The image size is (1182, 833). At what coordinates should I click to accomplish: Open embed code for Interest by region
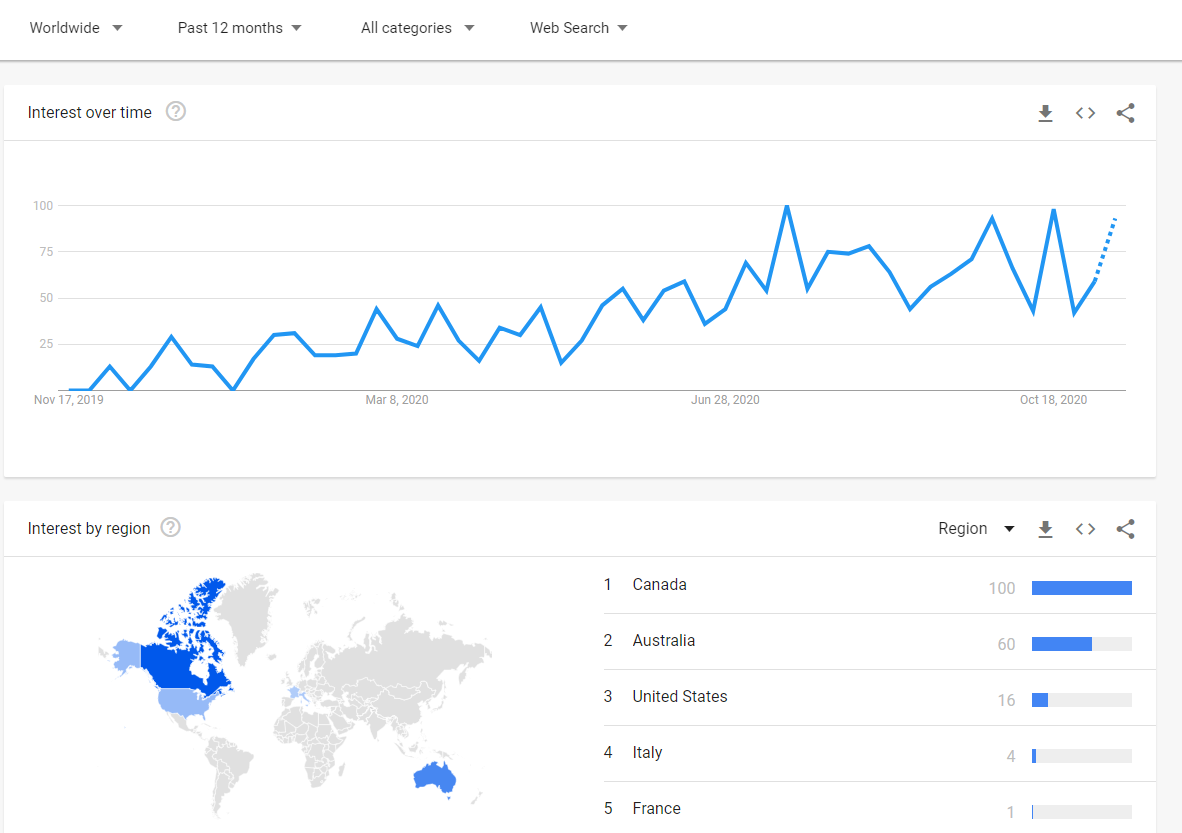(1085, 529)
